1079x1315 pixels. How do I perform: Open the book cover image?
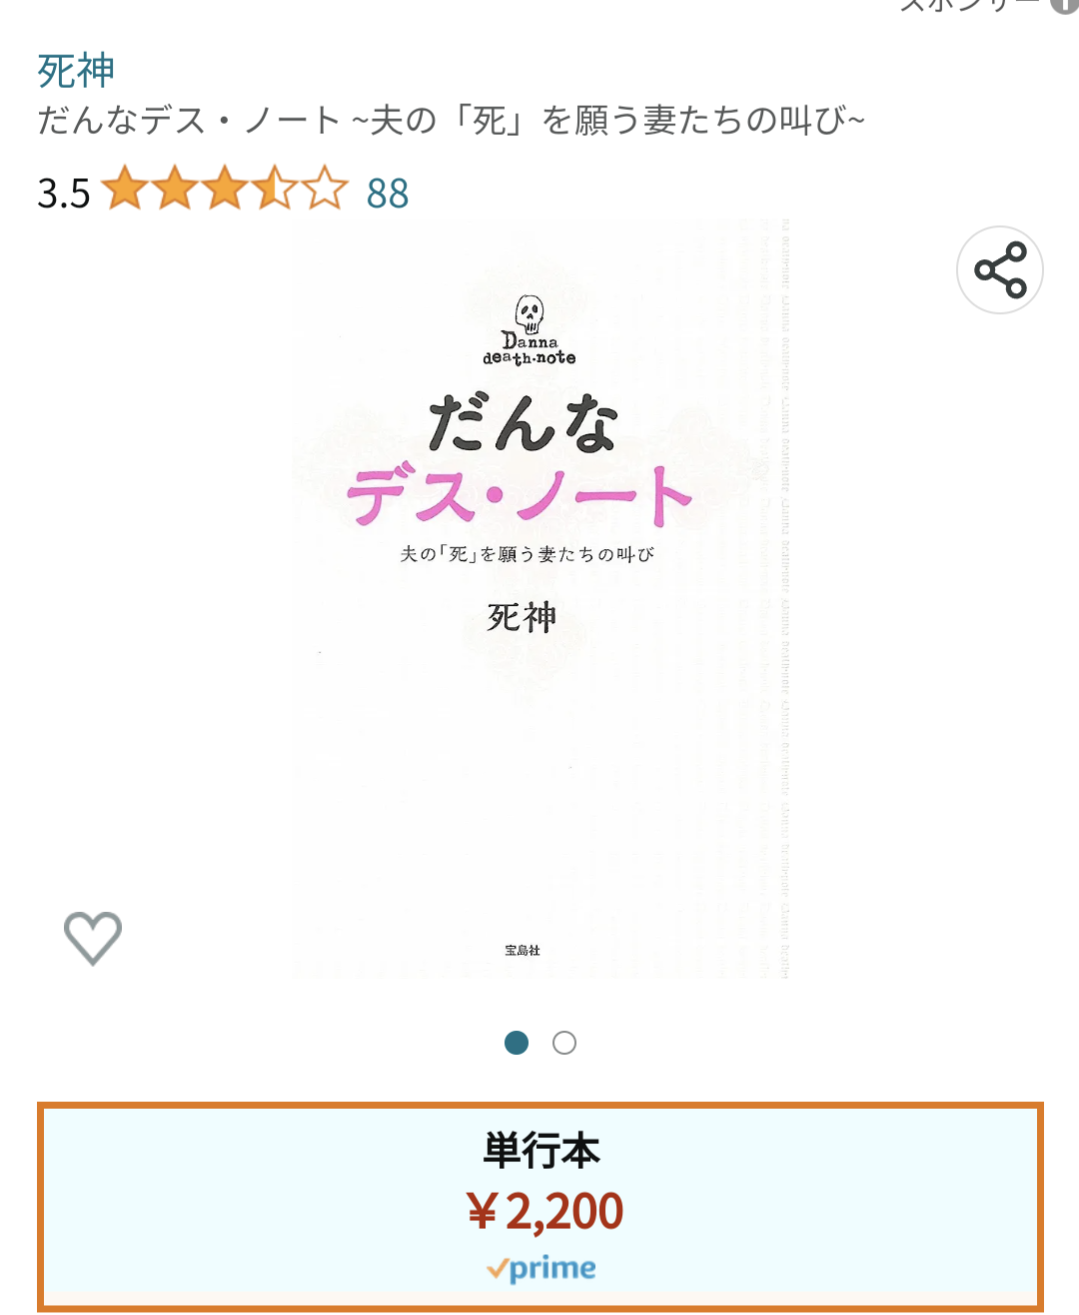542,599
